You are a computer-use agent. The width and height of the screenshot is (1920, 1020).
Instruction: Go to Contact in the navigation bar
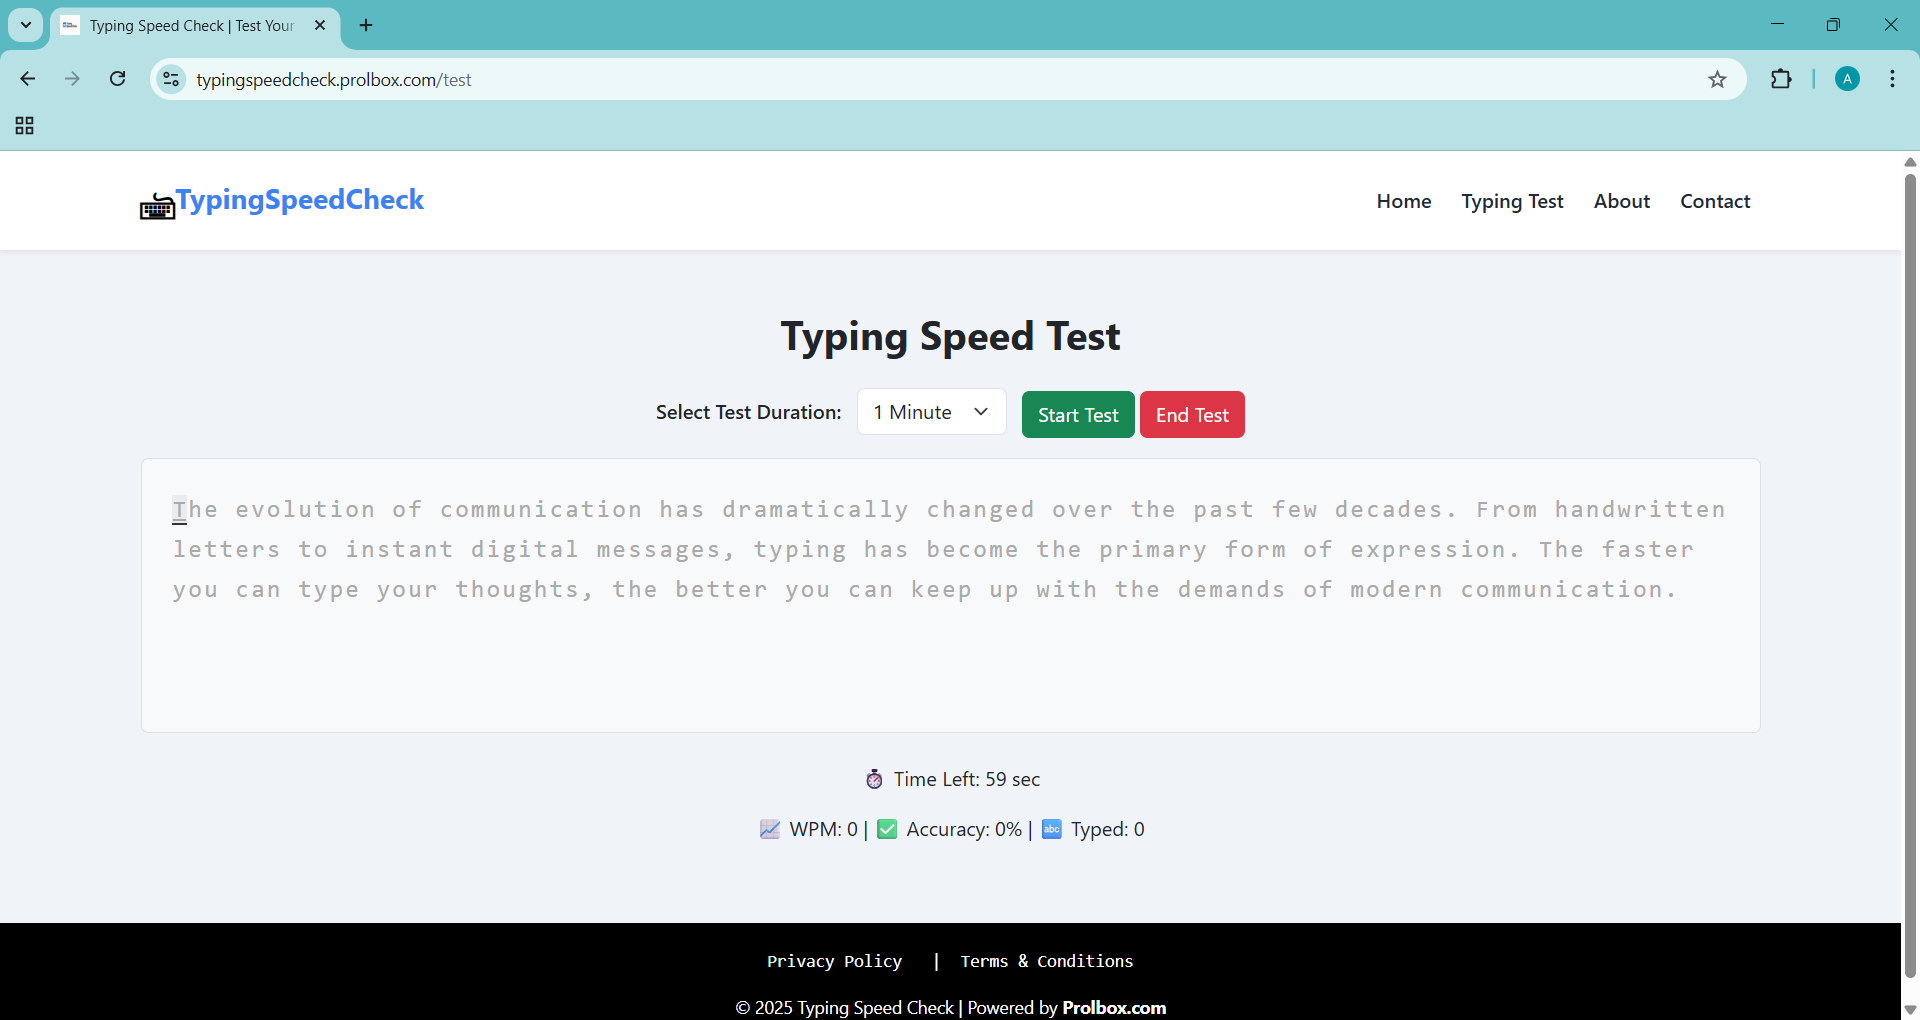[1714, 202]
